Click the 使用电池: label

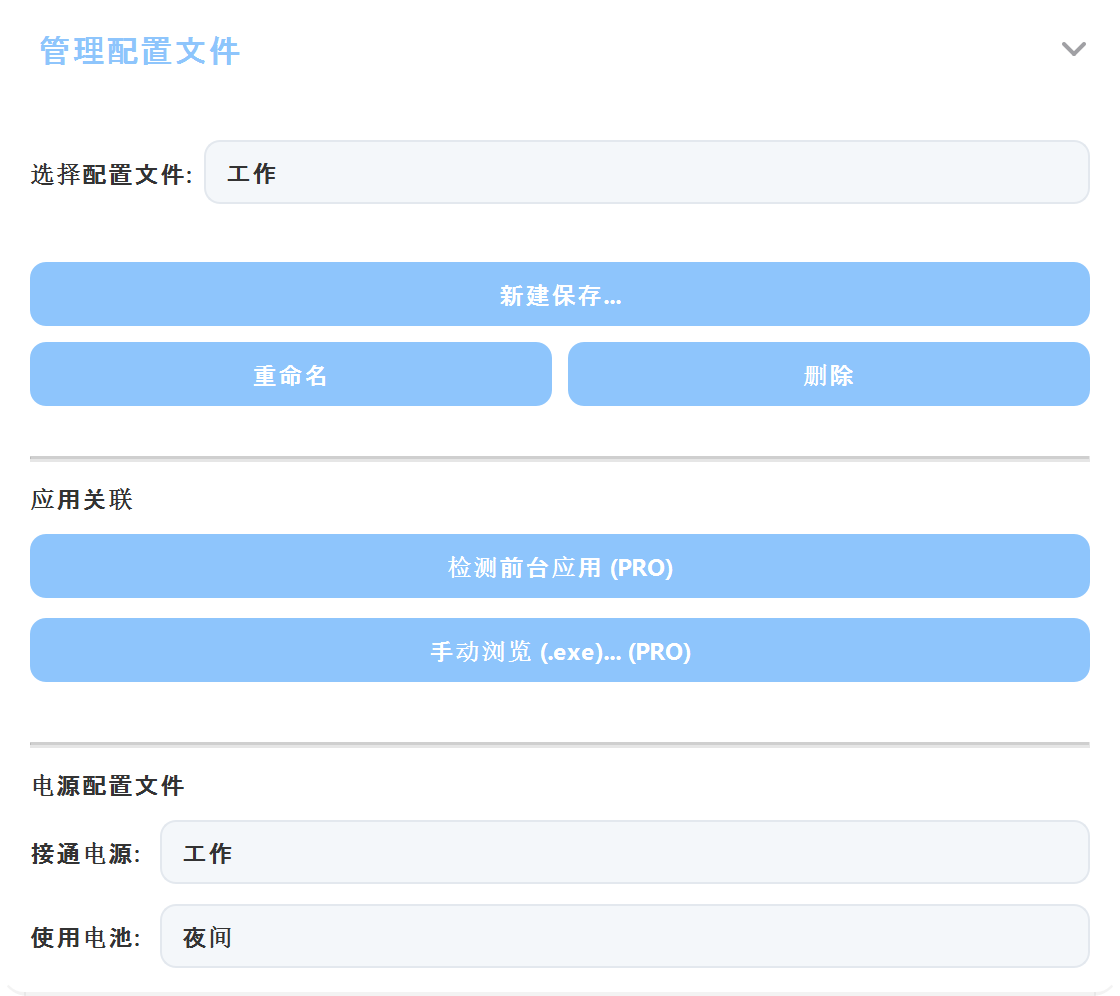86,937
